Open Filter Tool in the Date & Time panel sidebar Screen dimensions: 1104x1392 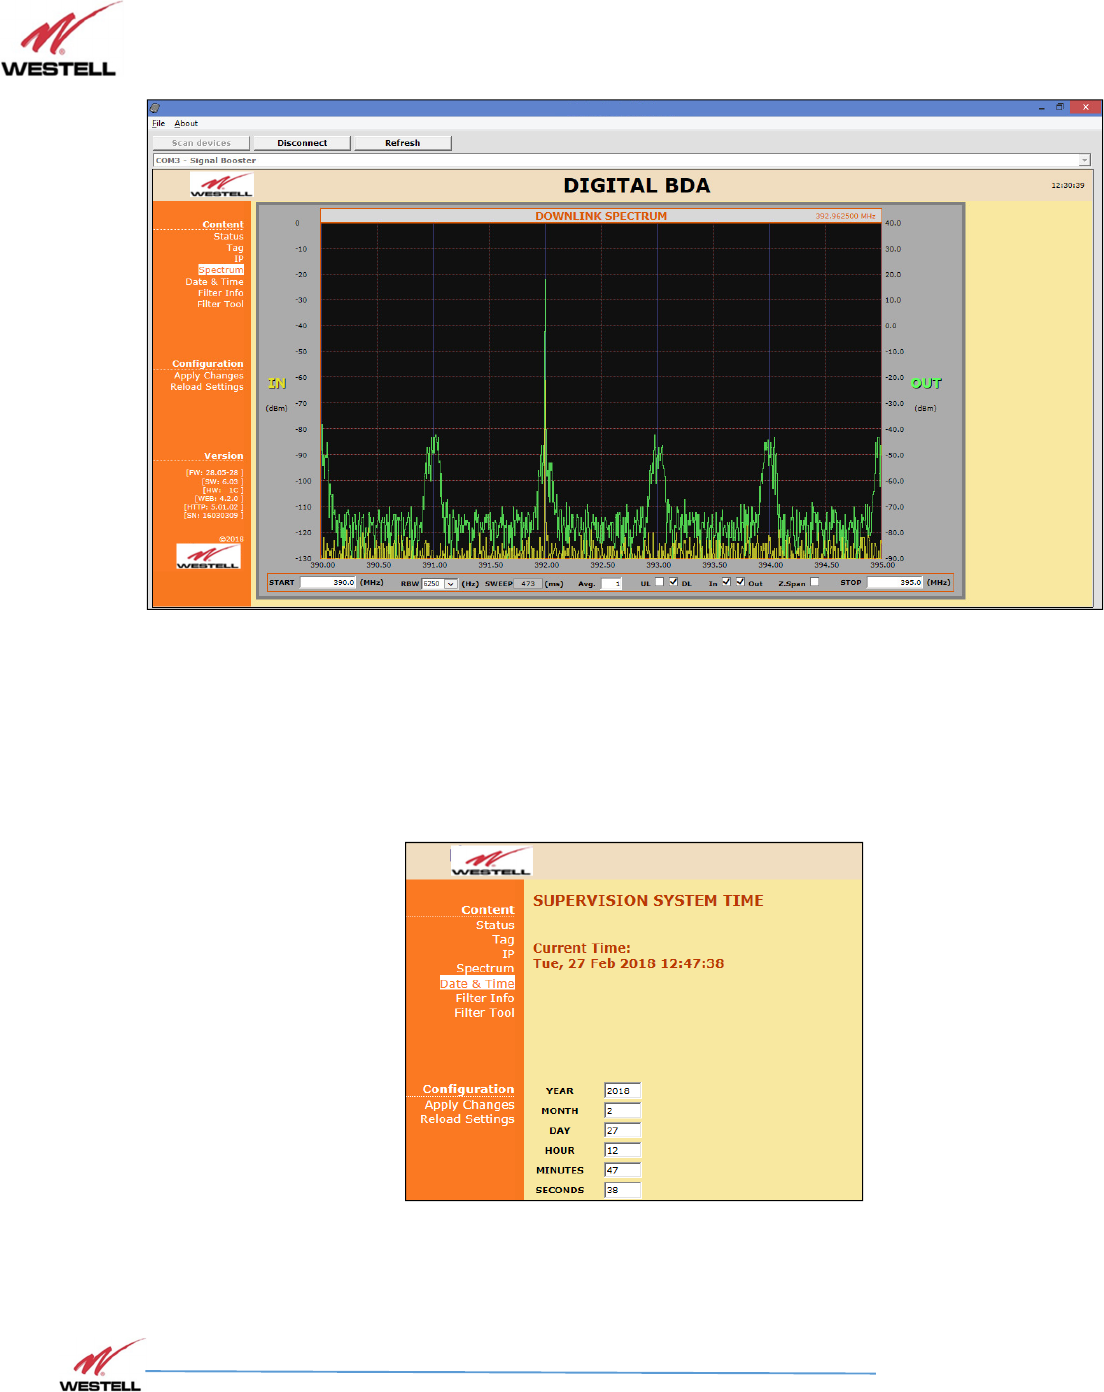pyautogui.click(x=485, y=1013)
